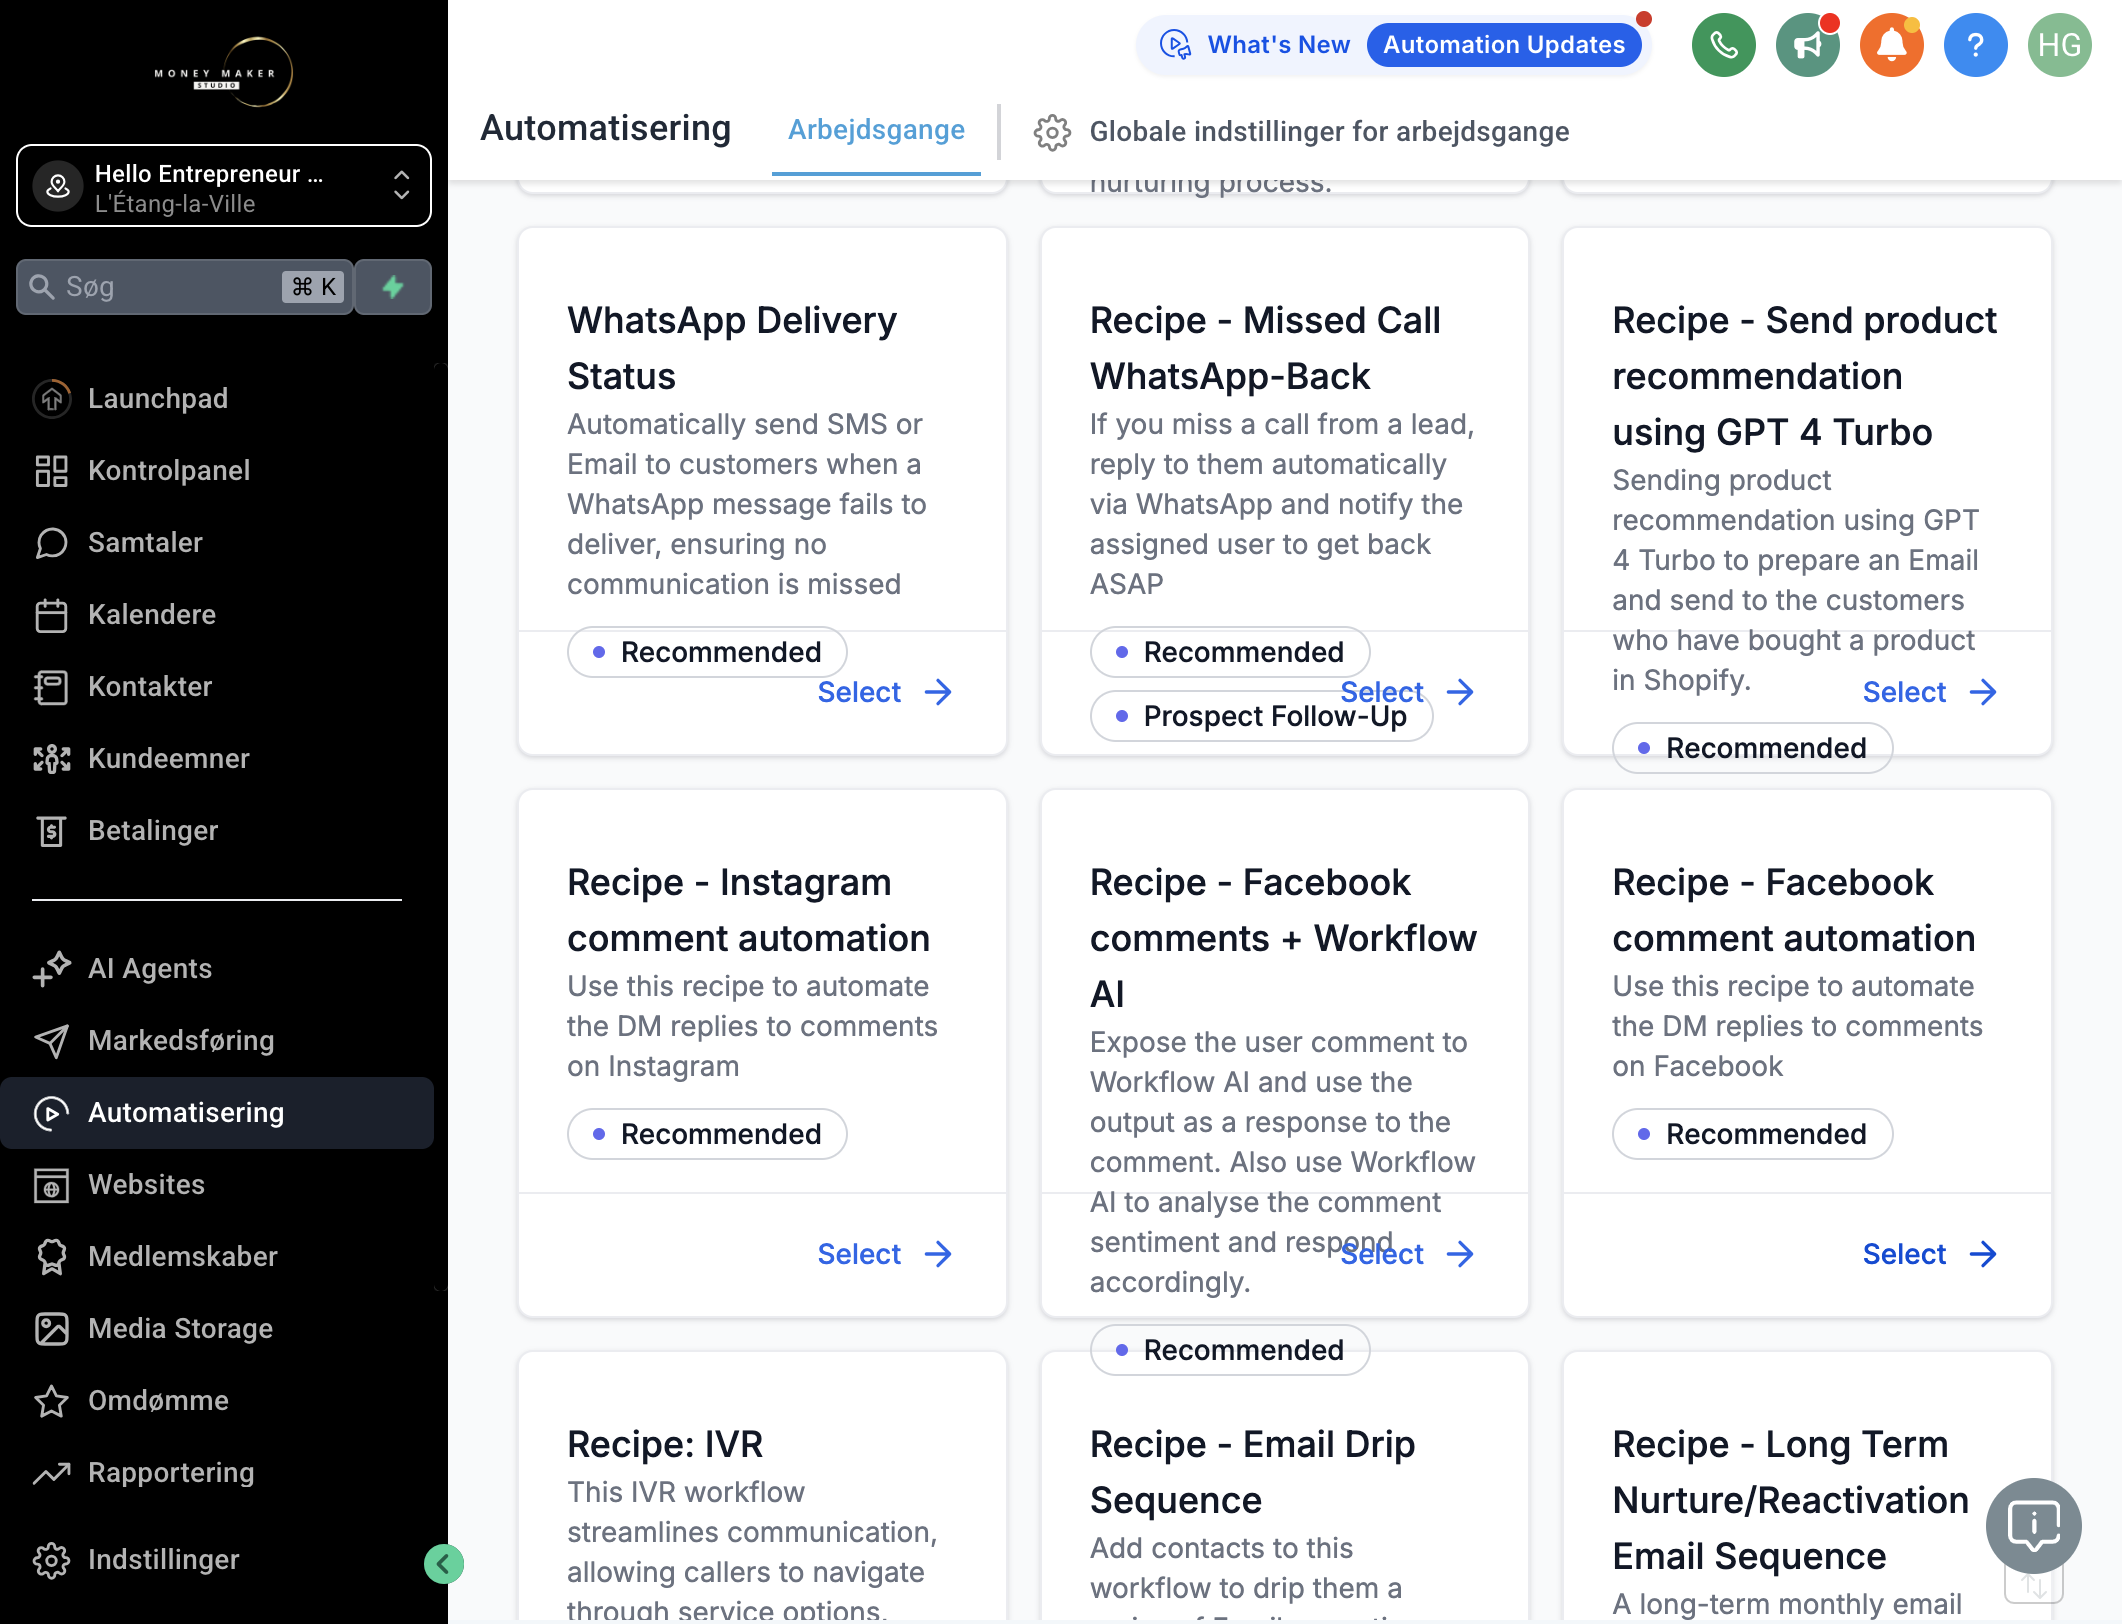
Task: Open Samtaler conversations icon
Action: click(51, 542)
